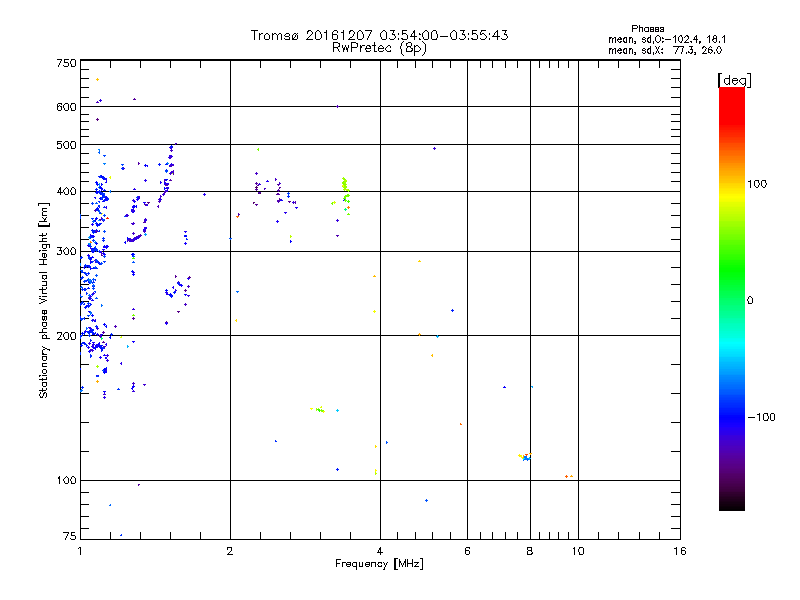Click the color bar phase scale
The image size is (800, 600).
pyautogui.click(x=732, y=299)
